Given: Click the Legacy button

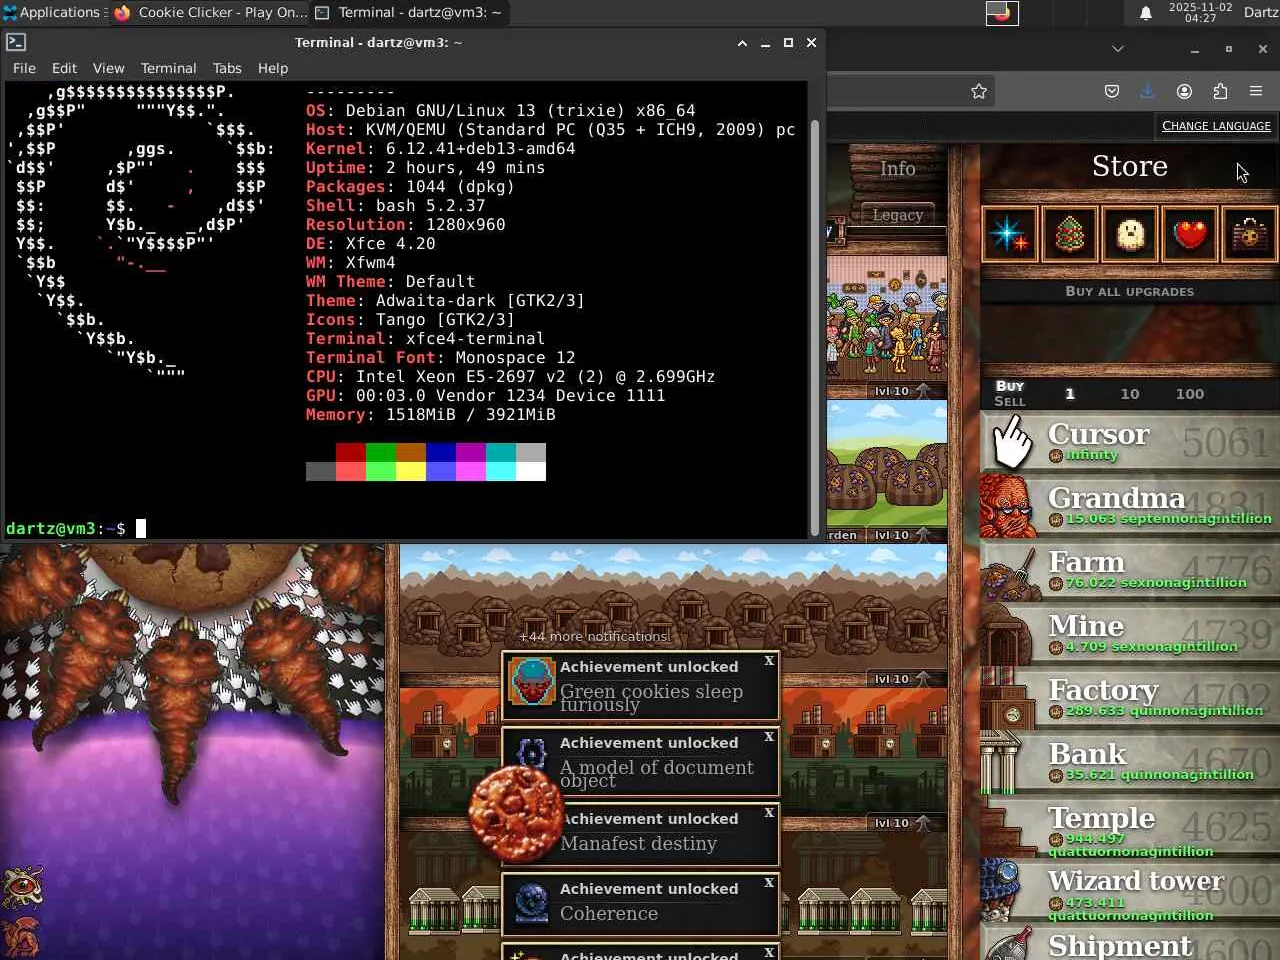Looking at the screenshot, I should (x=898, y=215).
